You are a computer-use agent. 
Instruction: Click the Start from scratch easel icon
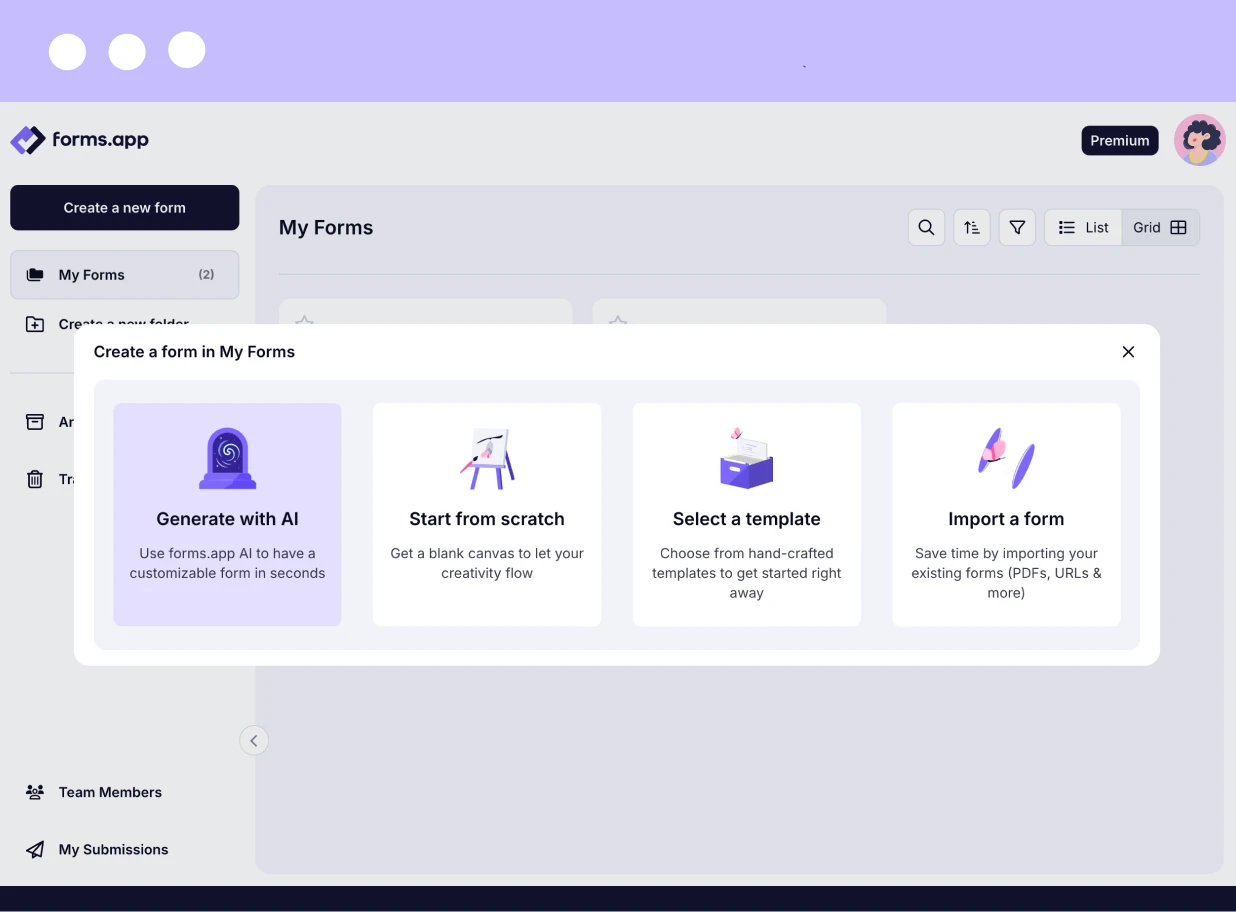tap(487, 459)
